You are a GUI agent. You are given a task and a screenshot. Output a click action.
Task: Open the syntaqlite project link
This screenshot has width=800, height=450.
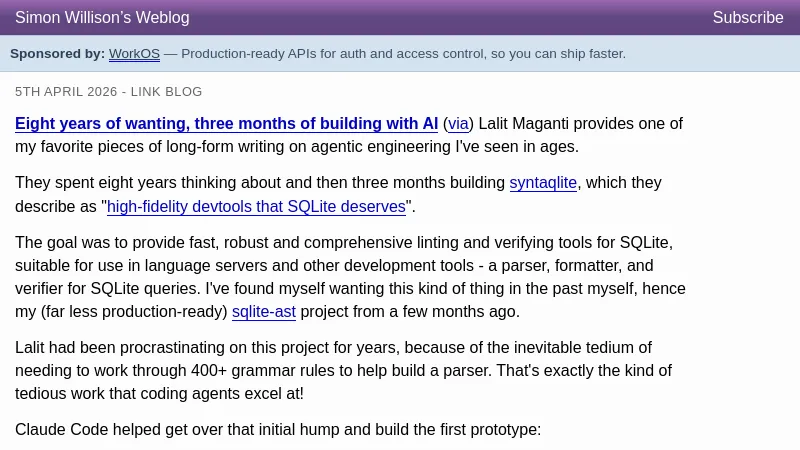click(543, 183)
